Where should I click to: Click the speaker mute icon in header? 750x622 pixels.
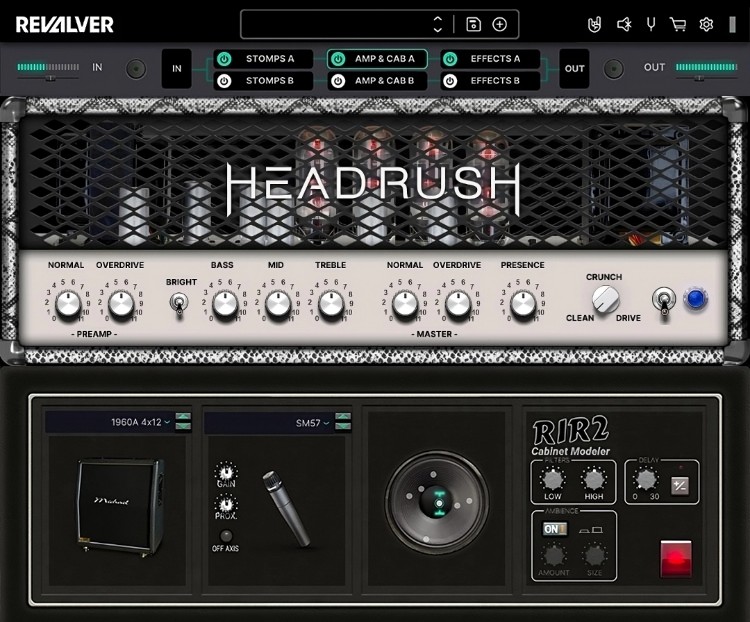click(x=624, y=24)
